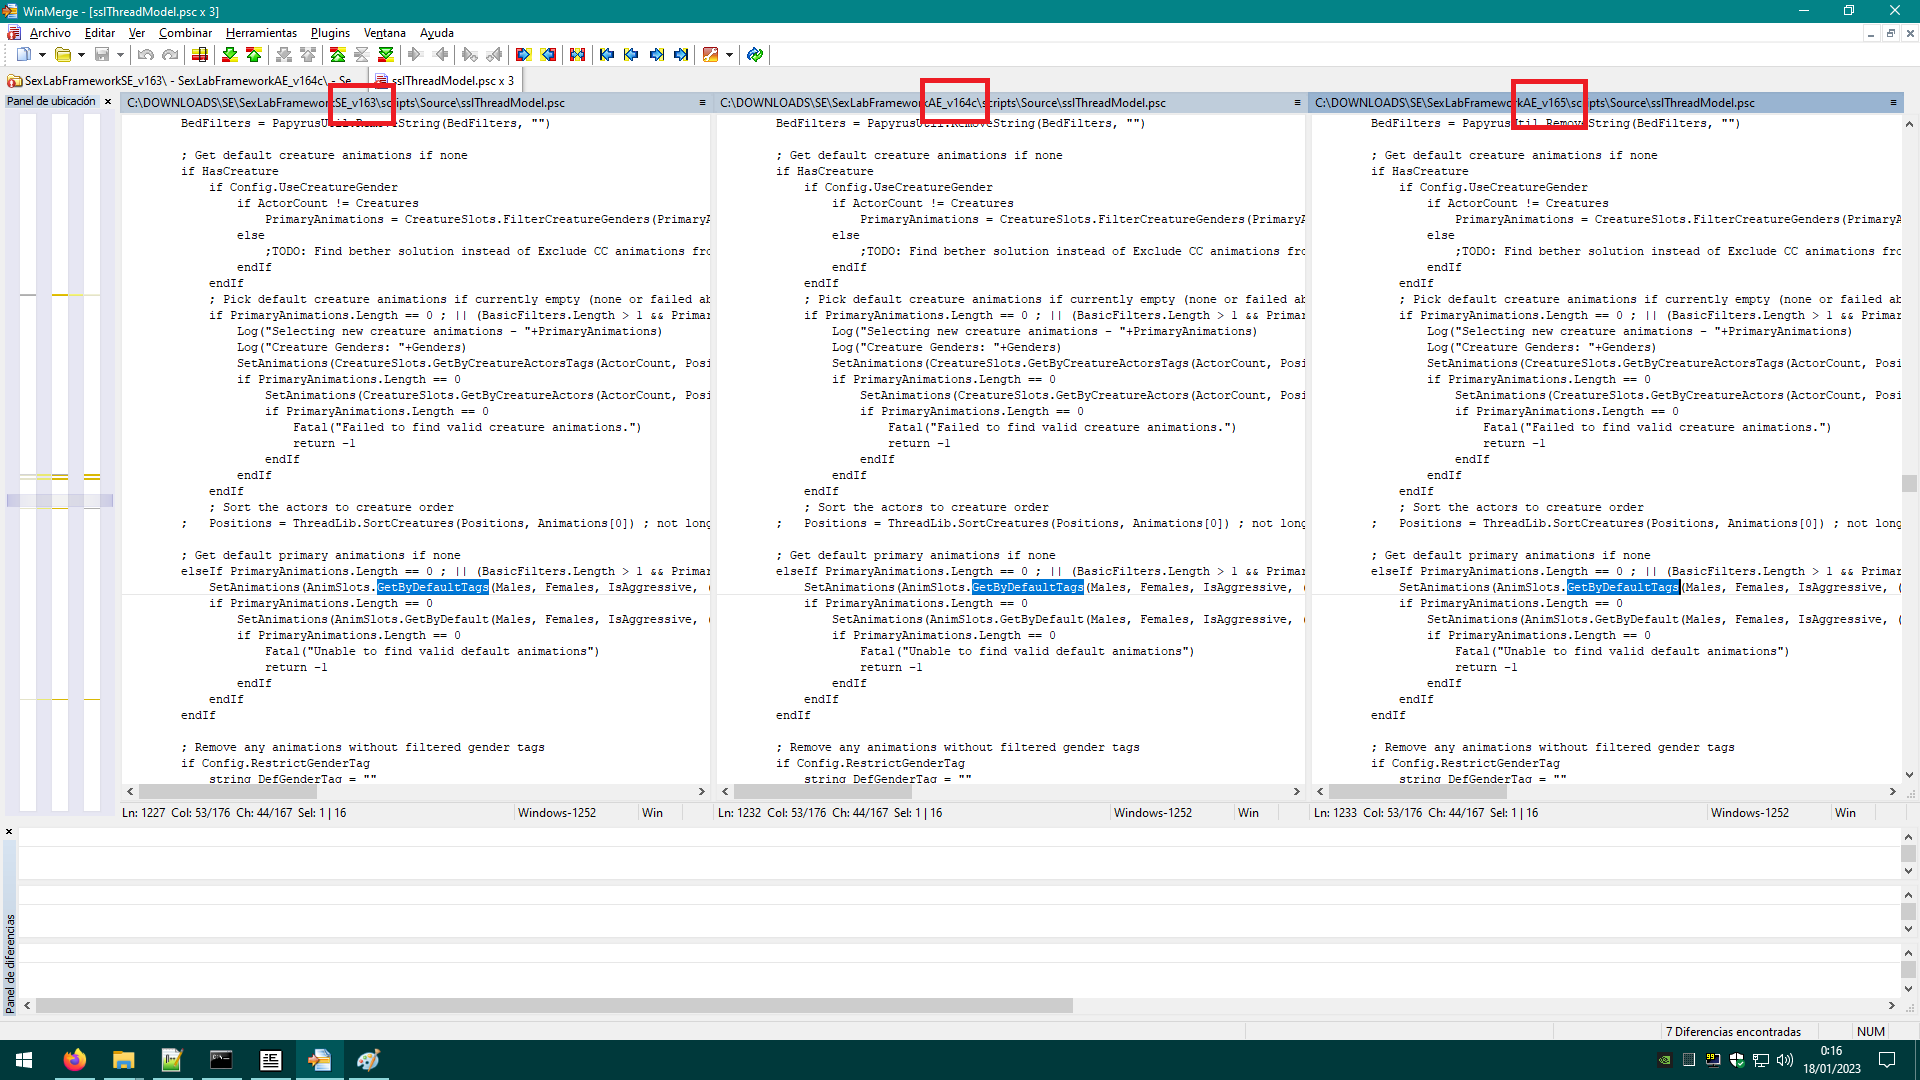Screen dimensions: 1920x1080
Task: Click the Copy all to right icon
Action: coord(524,55)
